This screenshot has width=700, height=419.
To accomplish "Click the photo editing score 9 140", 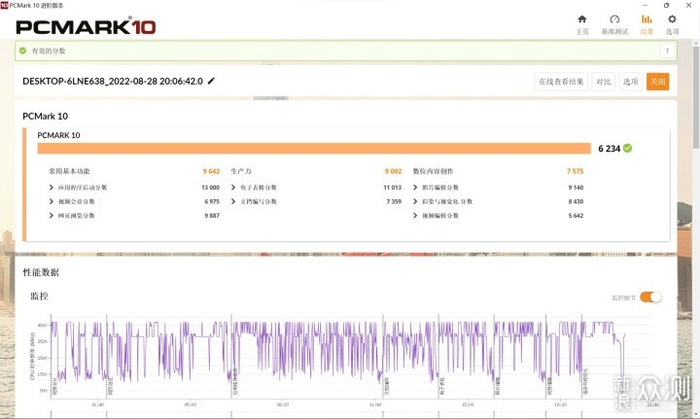I will point(576,187).
